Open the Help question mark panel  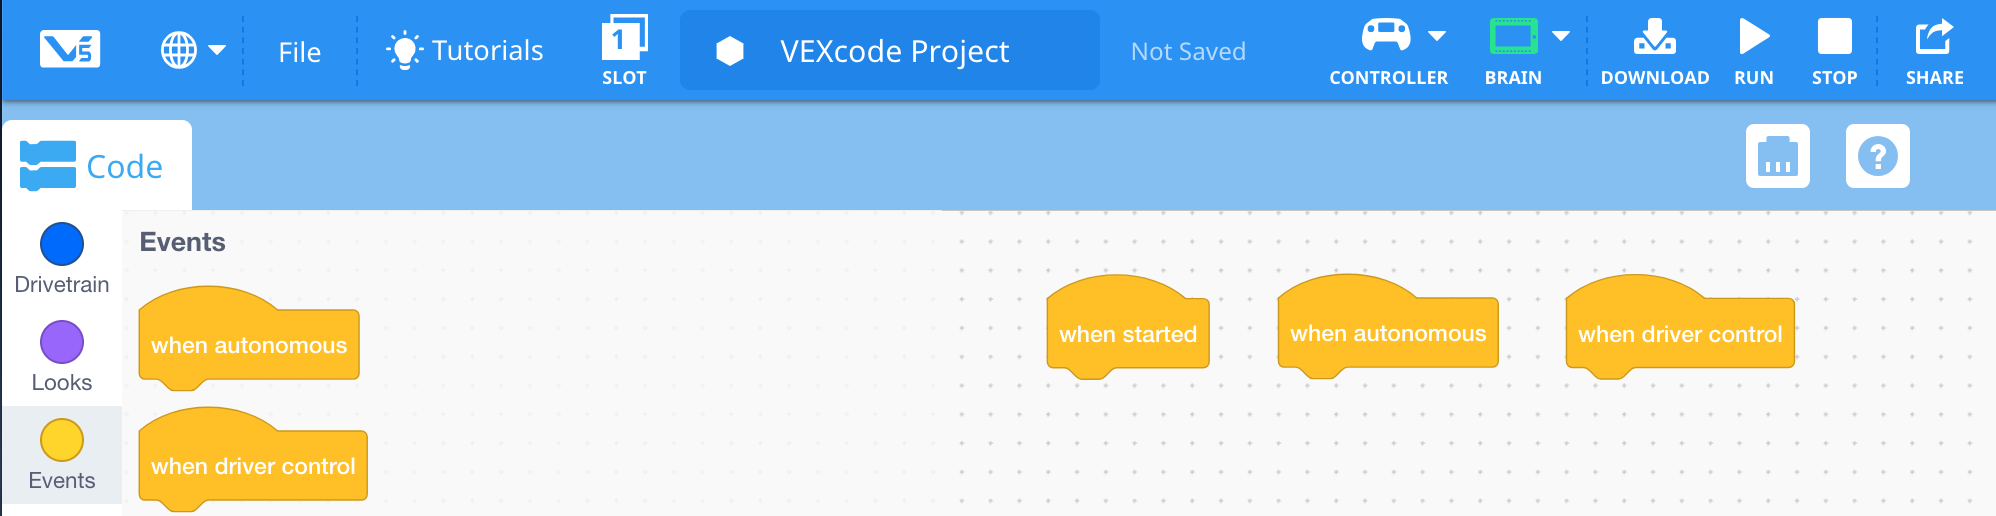click(1877, 156)
